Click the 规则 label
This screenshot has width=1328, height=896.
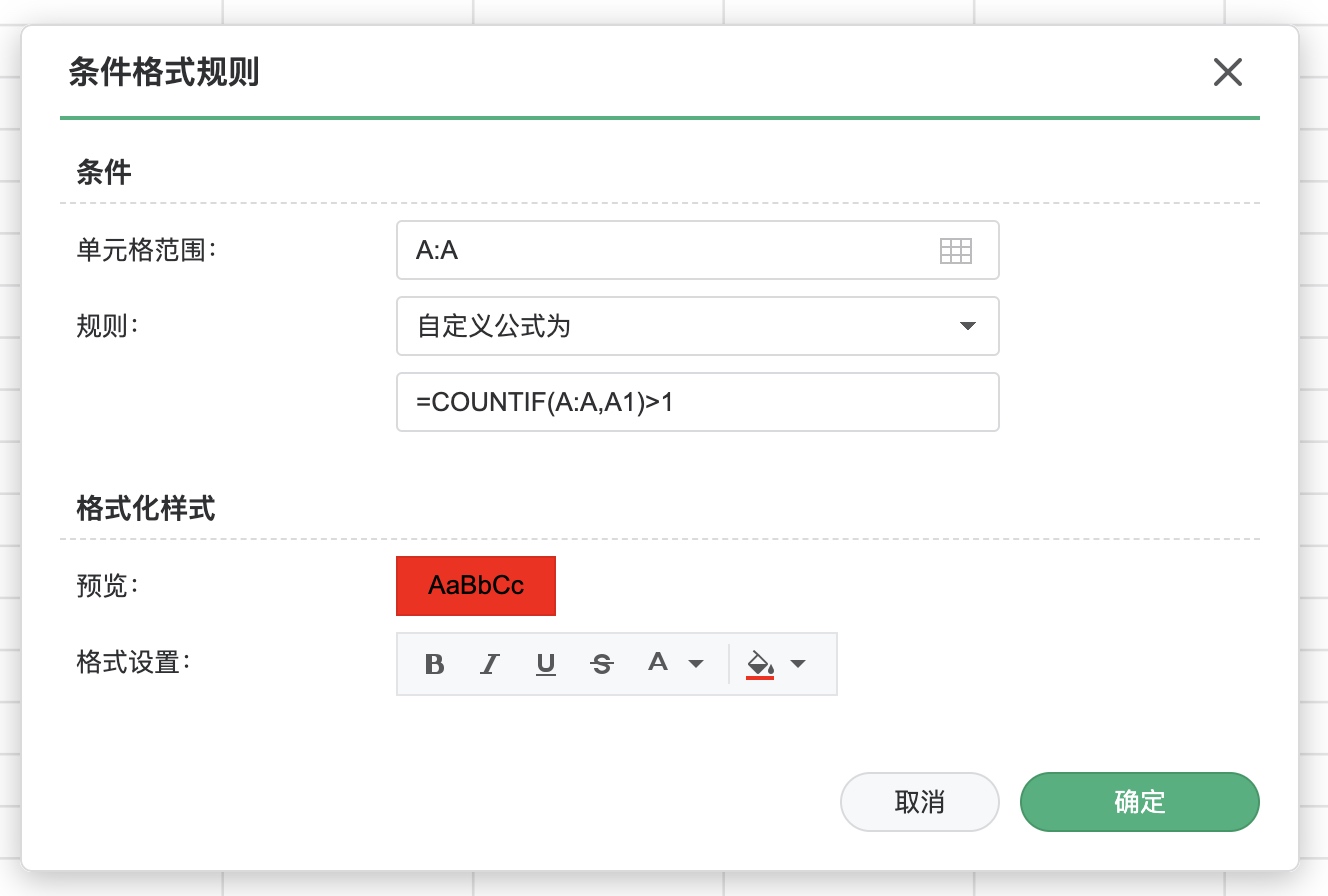(x=105, y=326)
